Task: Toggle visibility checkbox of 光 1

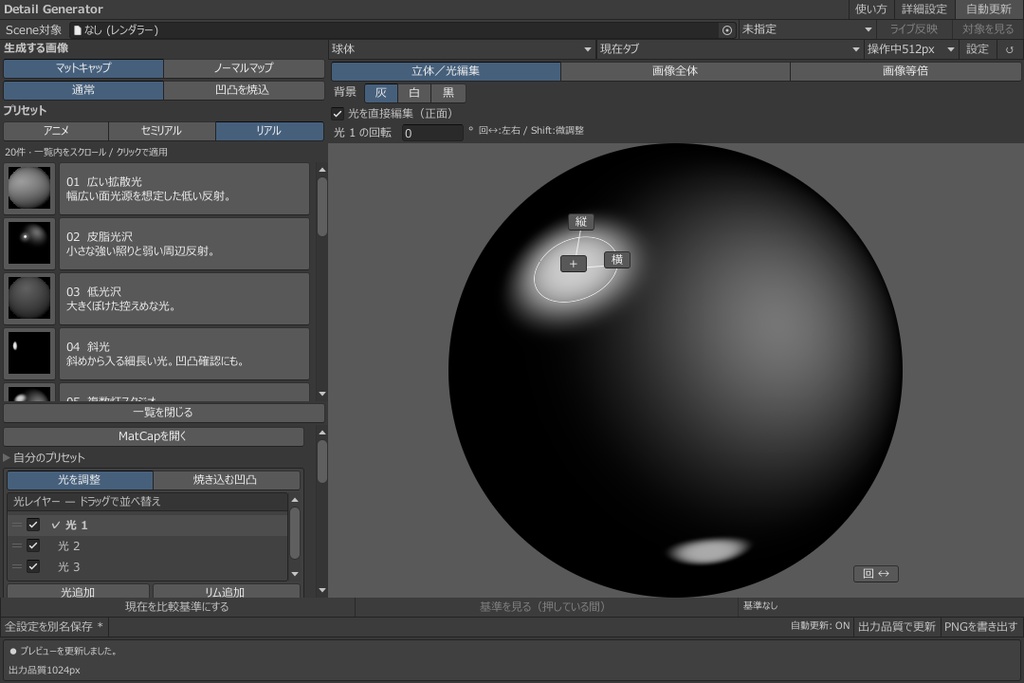Action: [x=33, y=524]
